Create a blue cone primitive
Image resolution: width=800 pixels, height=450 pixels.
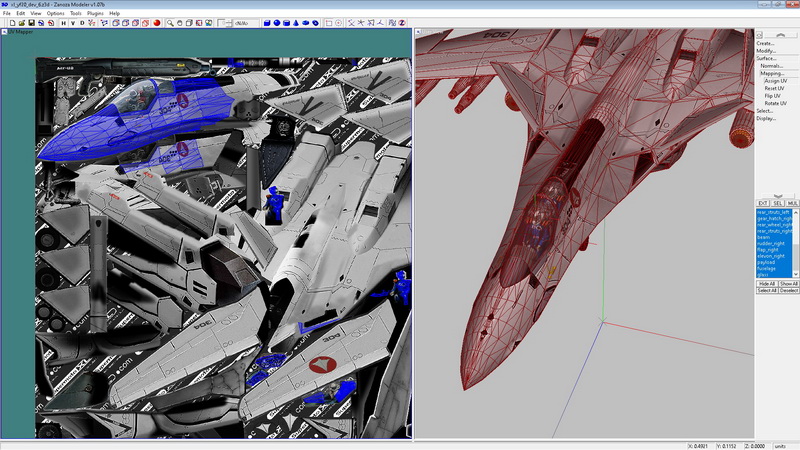tap(296, 22)
